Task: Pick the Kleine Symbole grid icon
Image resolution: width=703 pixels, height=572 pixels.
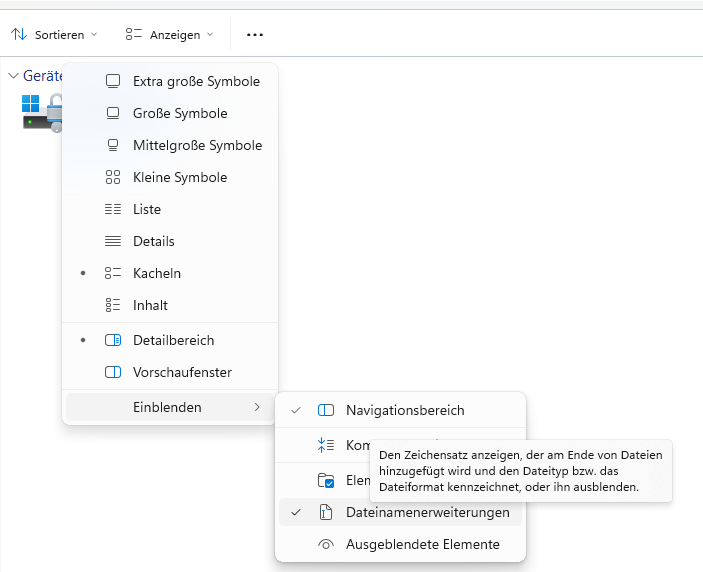Action: click(113, 177)
